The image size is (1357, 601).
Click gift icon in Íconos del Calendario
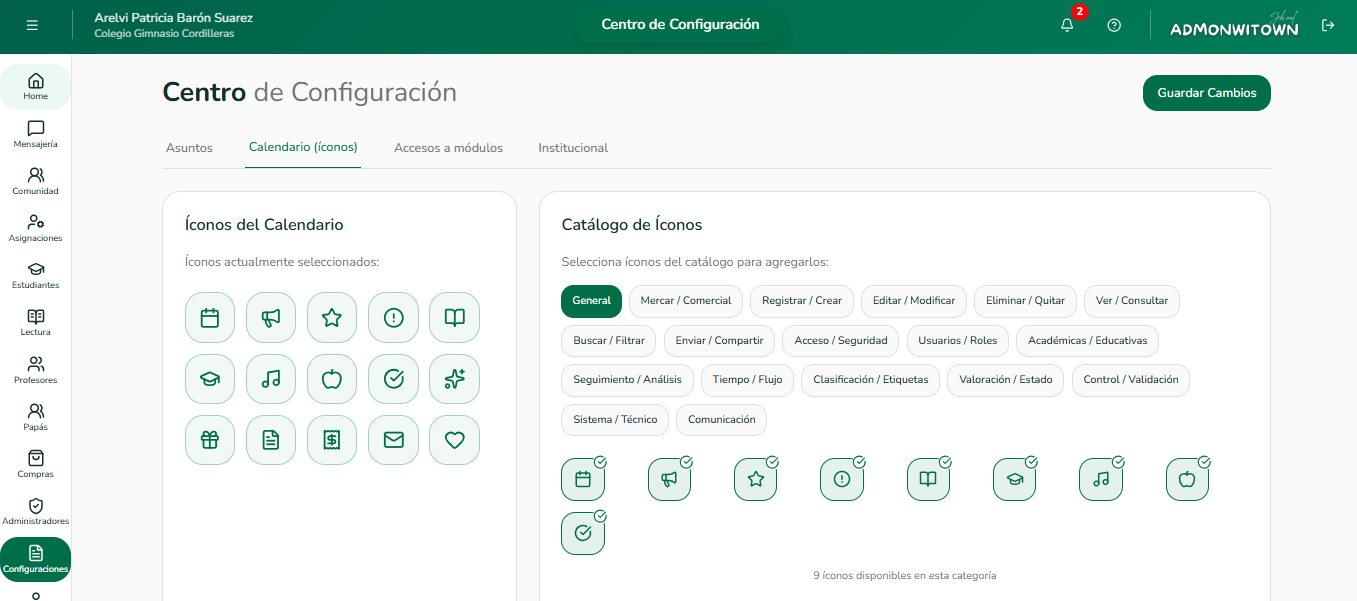210,440
